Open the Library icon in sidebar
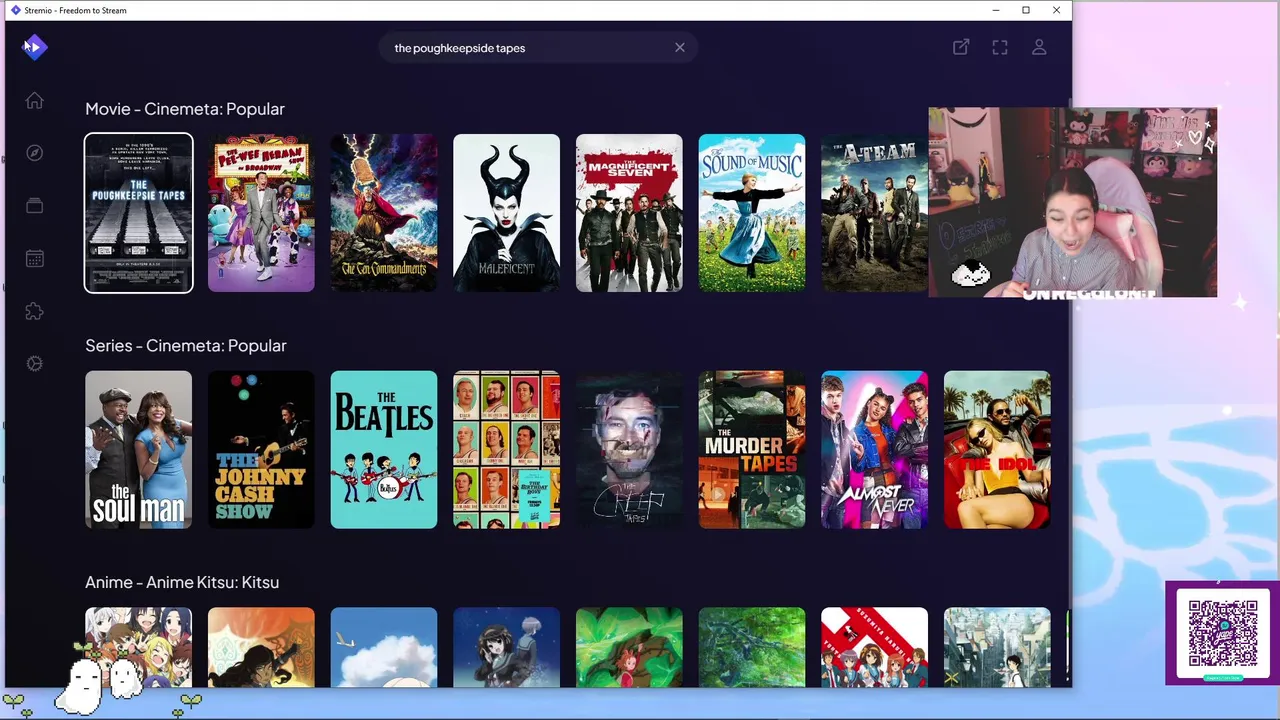1280x720 pixels. (x=35, y=206)
